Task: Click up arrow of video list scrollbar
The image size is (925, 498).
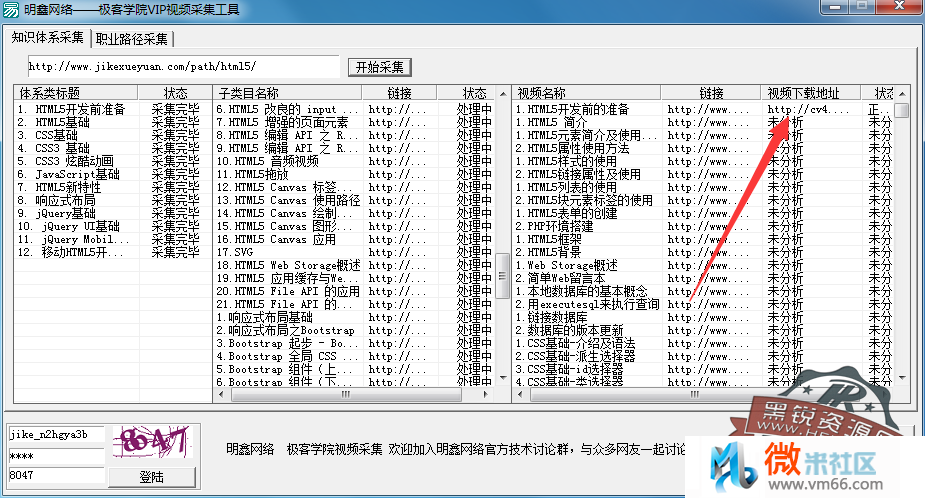Action: click(902, 93)
